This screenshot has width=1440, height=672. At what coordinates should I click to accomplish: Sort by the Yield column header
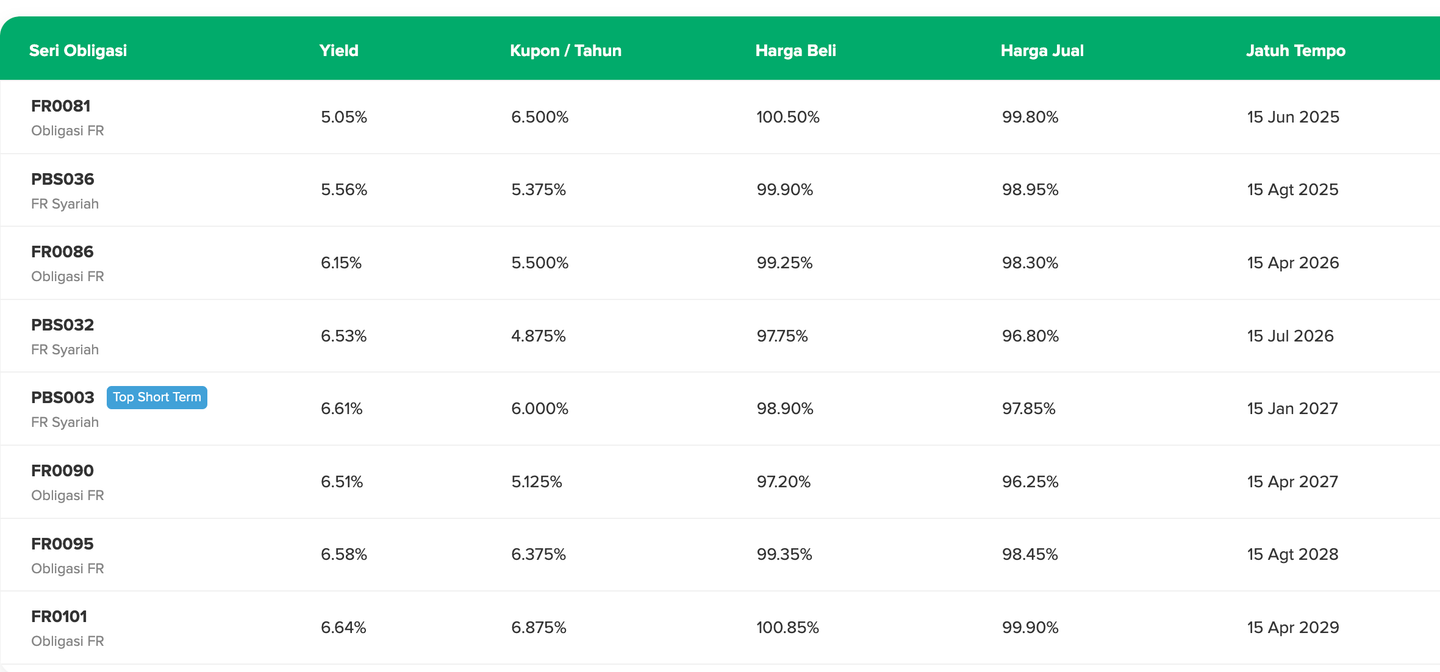tap(339, 50)
